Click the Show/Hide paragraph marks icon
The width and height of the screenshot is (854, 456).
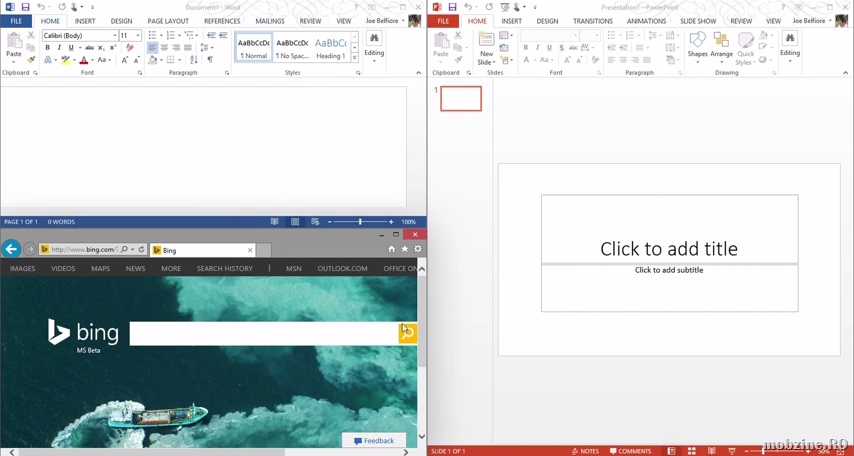click(210, 60)
